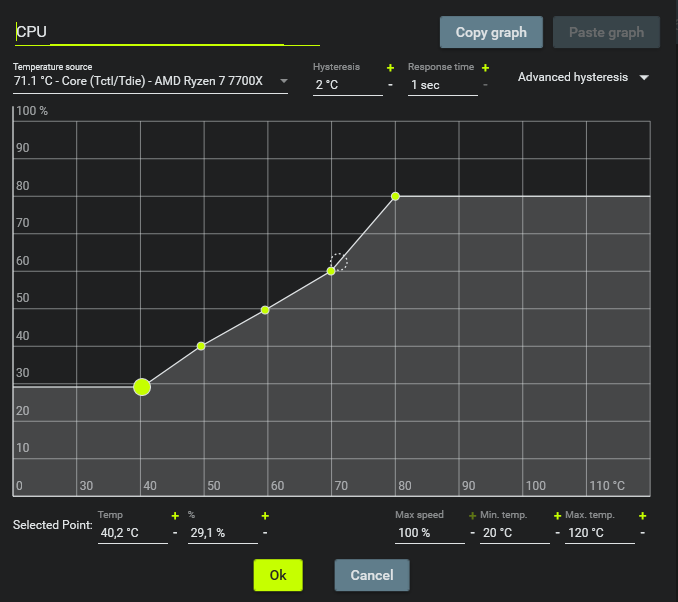The width and height of the screenshot is (678, 602).
Task: Decrease Selected Point Temp with minus
Action: [x=175, y=533]
